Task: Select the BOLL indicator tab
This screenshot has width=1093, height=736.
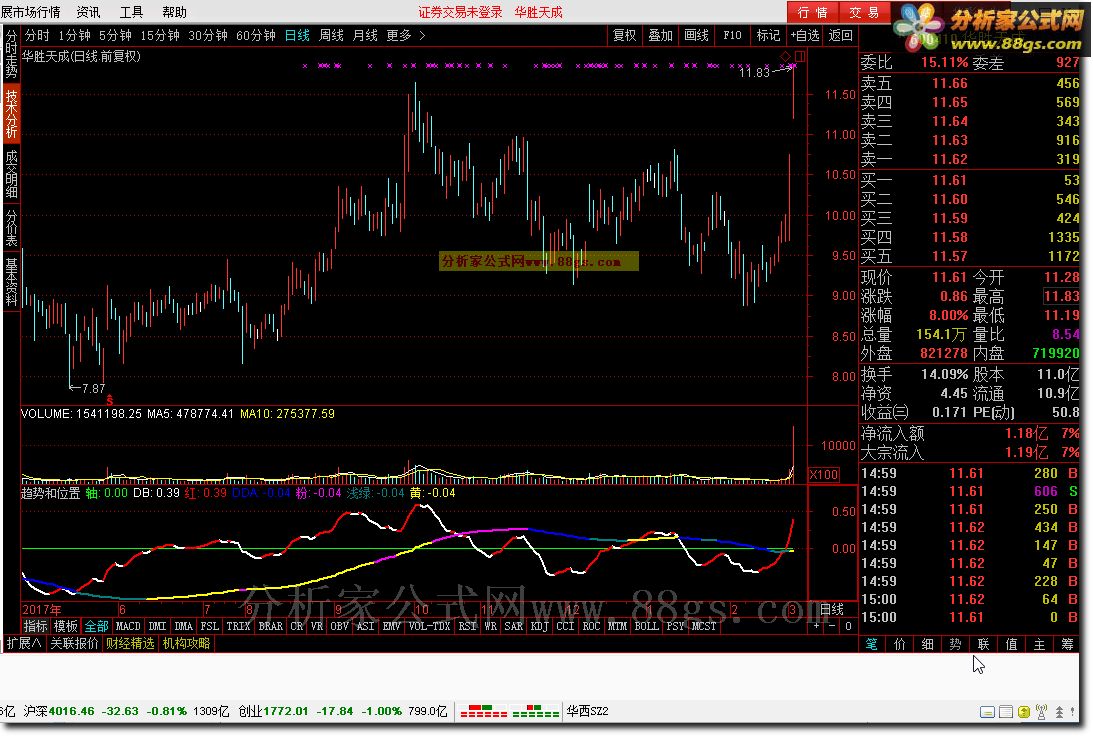Action: tap(646, 626)
